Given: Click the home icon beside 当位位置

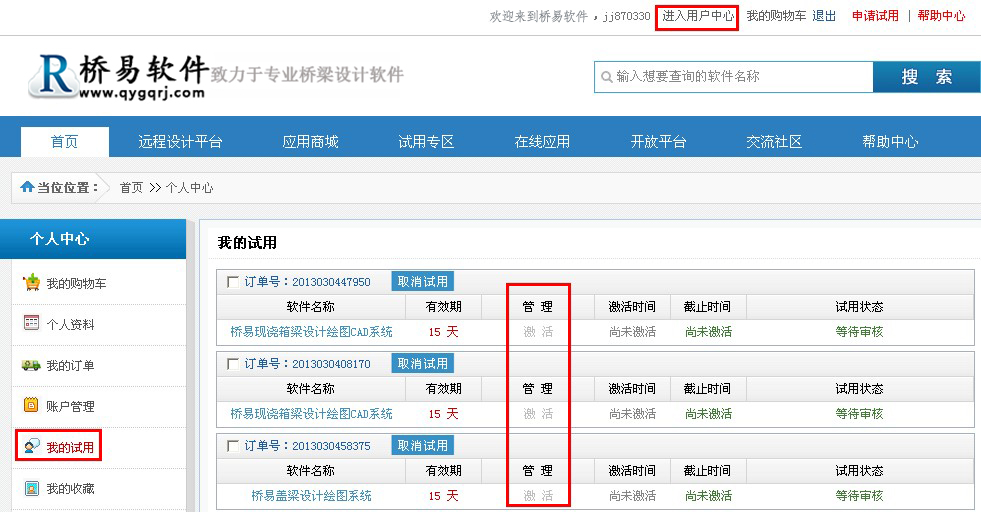Looking at the screenshot, I should (x=26, y=187).
